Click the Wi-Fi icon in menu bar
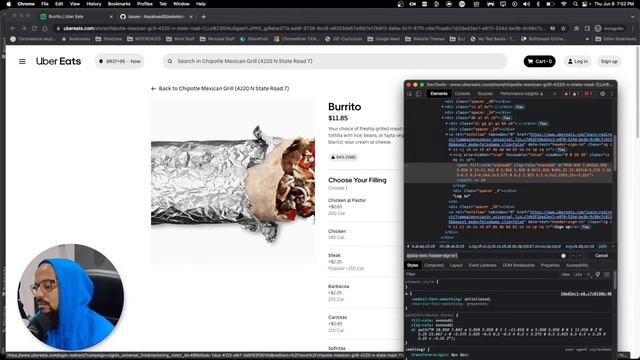 tap(564, 4)
